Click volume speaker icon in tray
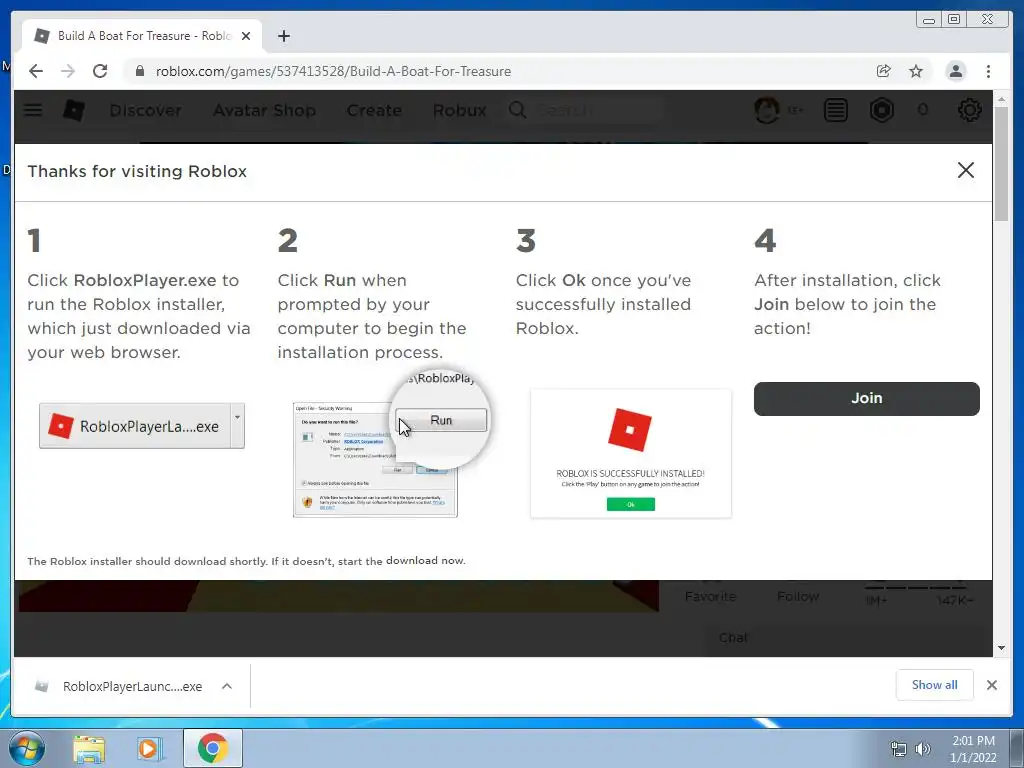 point(923,749)
